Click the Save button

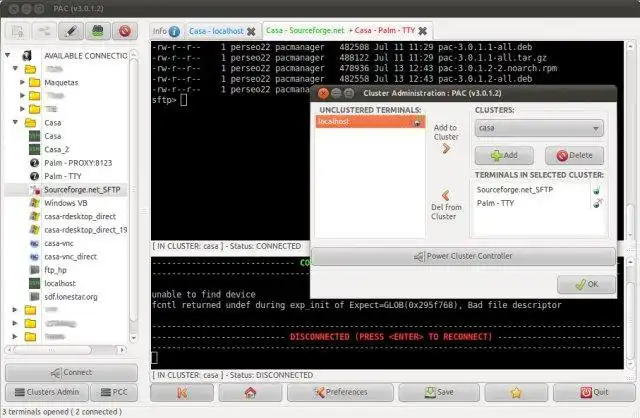[439, 393]
